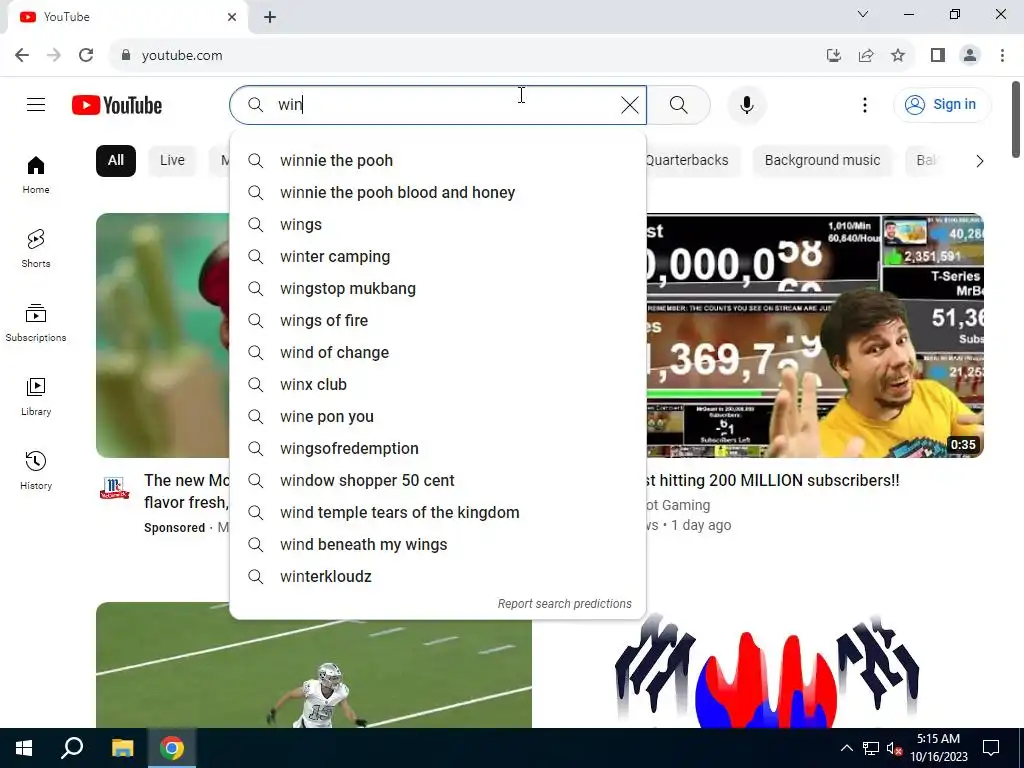
Task: Choose suggestion "window shopper 50 cent"
Action: pos(438,481)
